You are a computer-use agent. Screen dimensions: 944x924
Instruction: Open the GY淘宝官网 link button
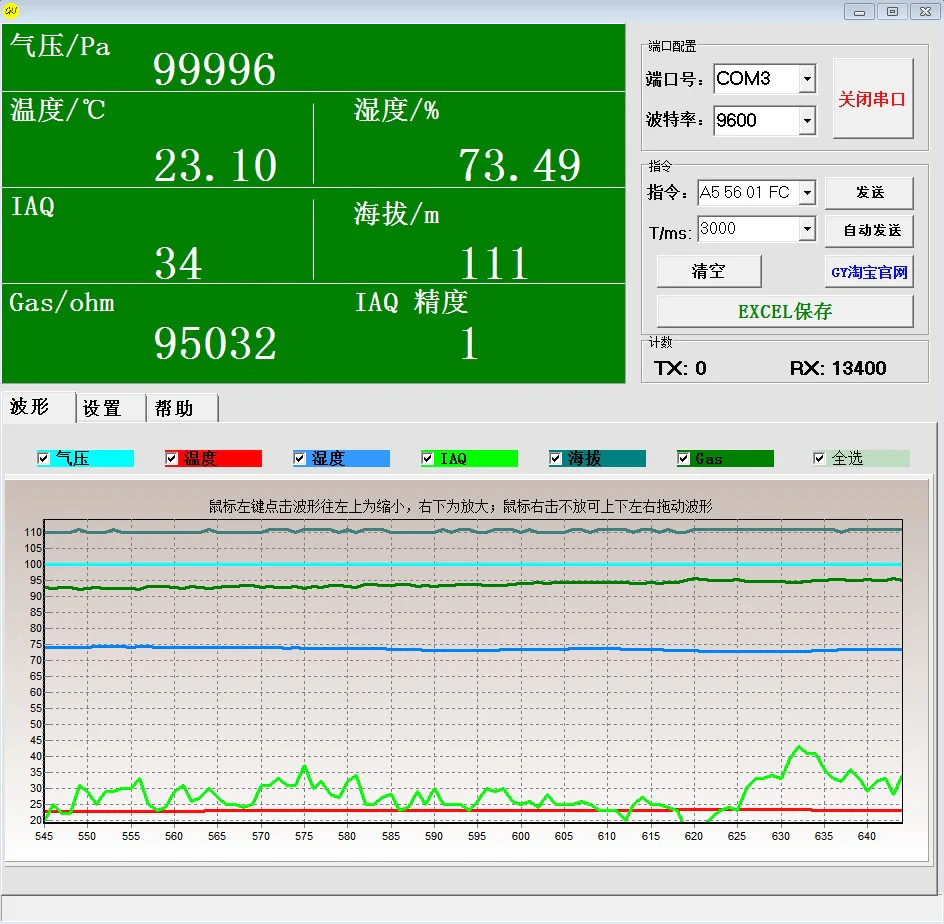click(x=869, y=272)
